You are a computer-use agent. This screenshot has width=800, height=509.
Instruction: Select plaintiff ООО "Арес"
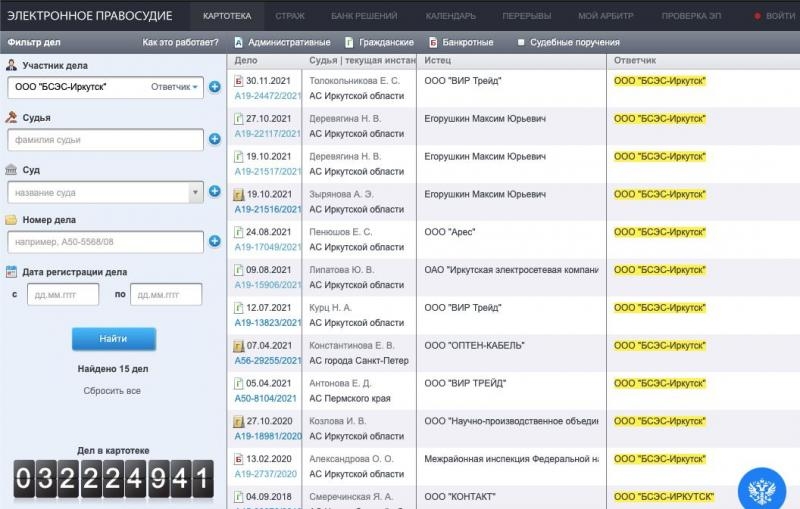449,232
